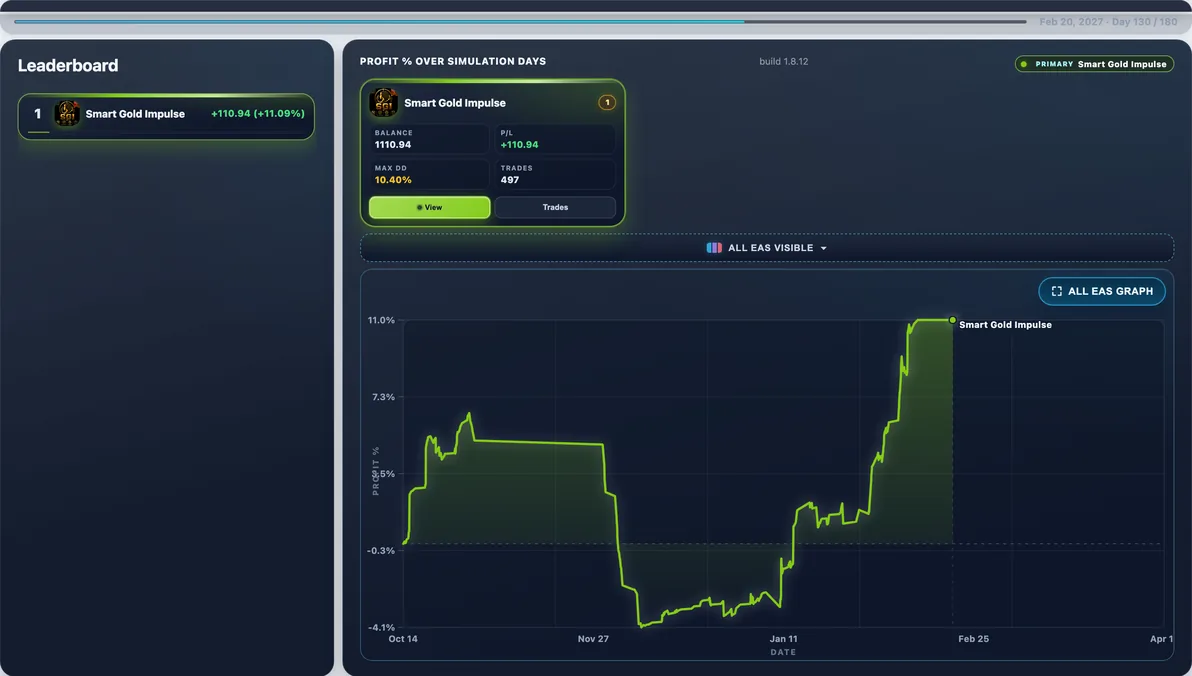
Task: Click the expand icon in All EAs Graph button
Action: (x=1056, y=291)
